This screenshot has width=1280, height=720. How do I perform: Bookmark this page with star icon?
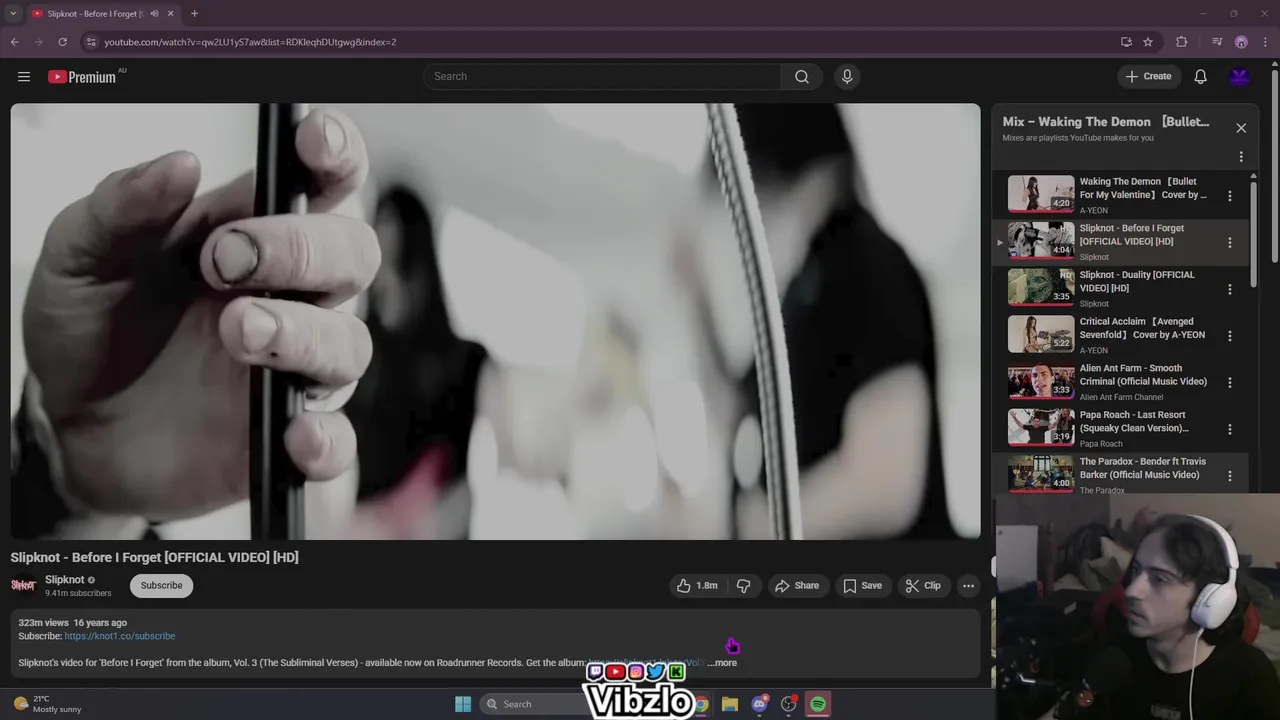[1148, 42]
